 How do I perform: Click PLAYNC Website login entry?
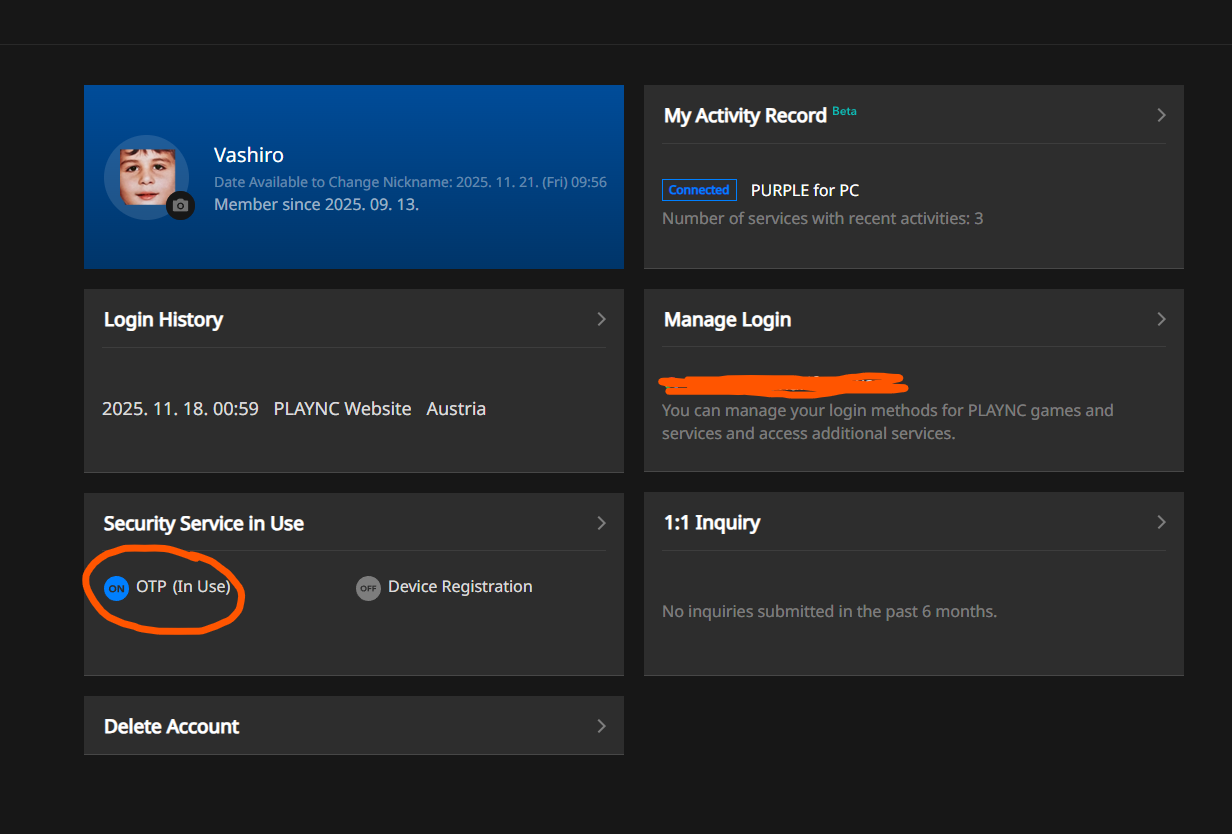tap(342, 409)
